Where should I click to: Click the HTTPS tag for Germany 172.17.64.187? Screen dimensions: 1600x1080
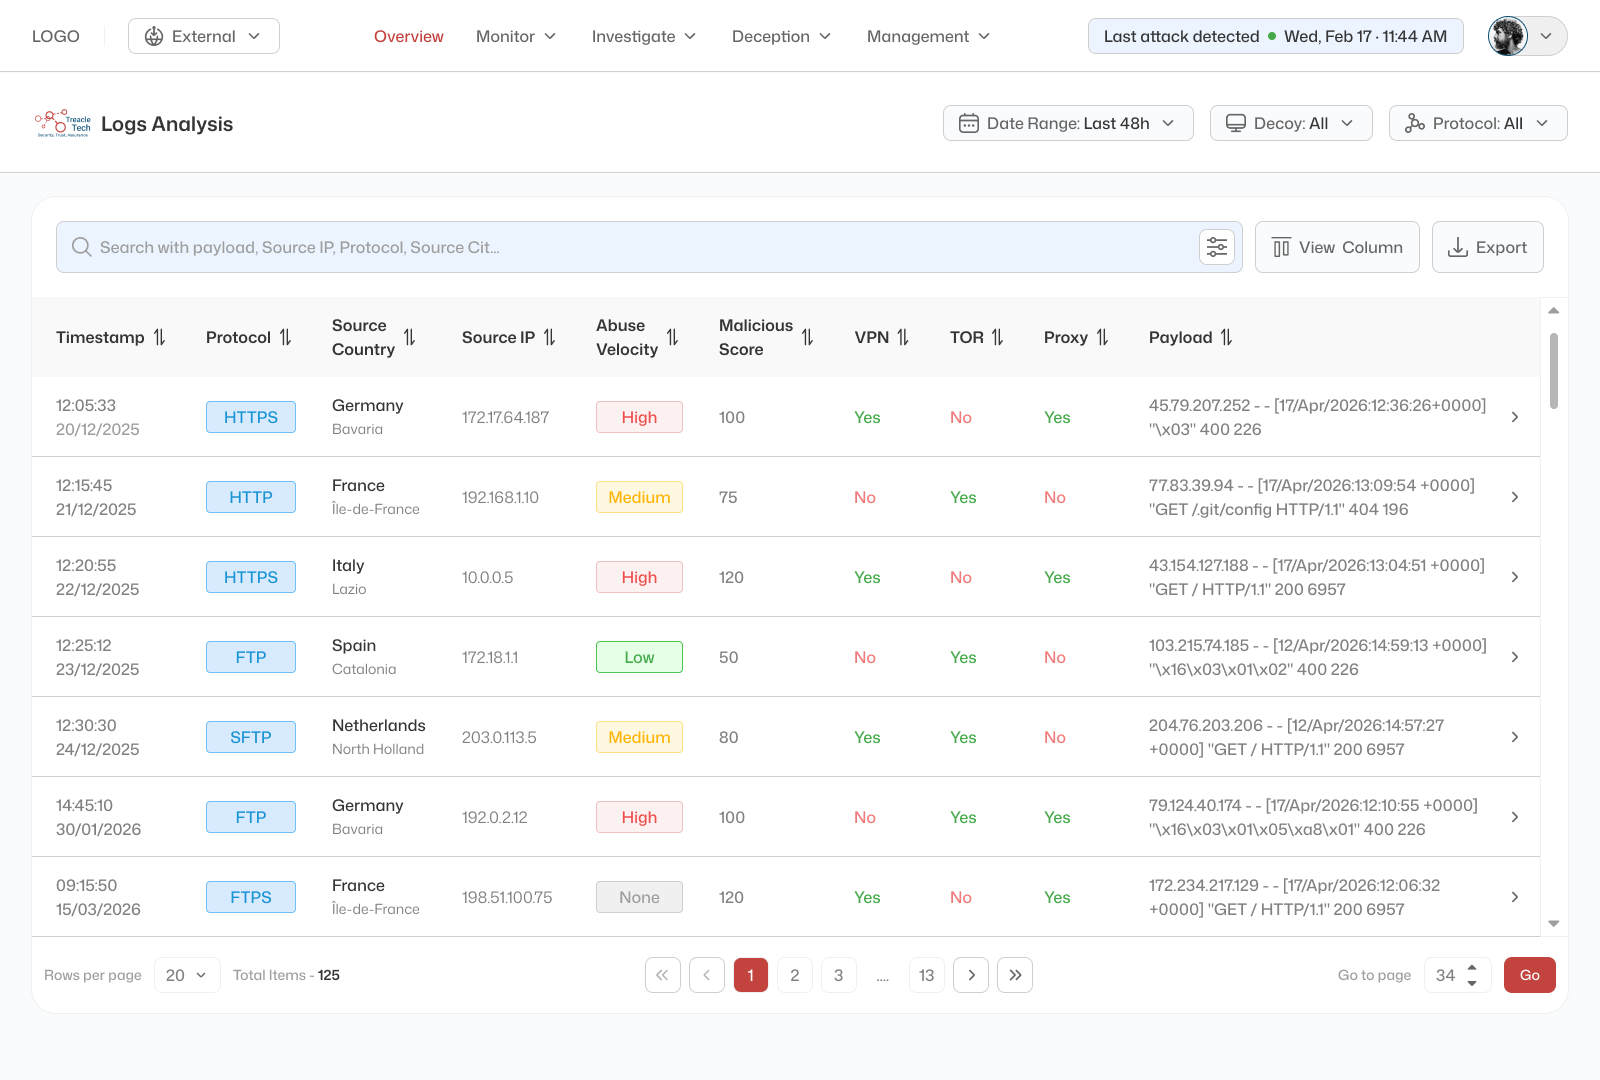[x=251, y=417]
